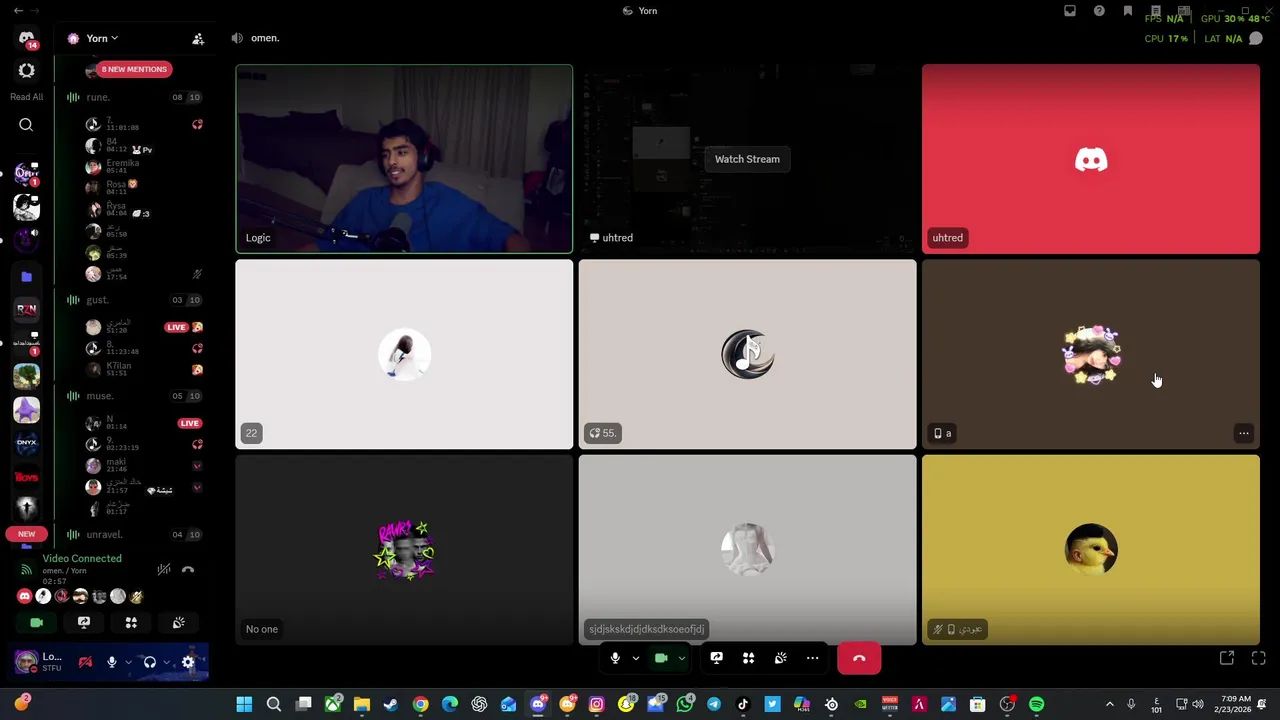The width and height of the screenshot is (1280, 720).
Task: Open more options ellipsis in call bar
Action: click(812, 658)
